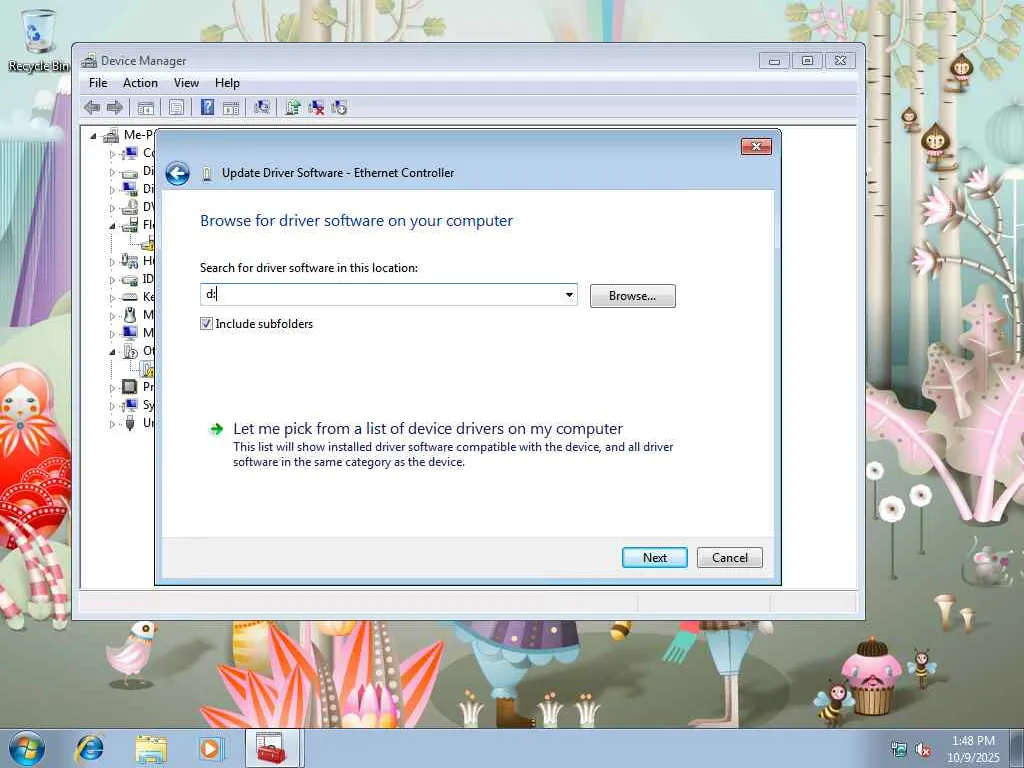Click the Back arrow in Device Manager toolbar

[93, 107]
